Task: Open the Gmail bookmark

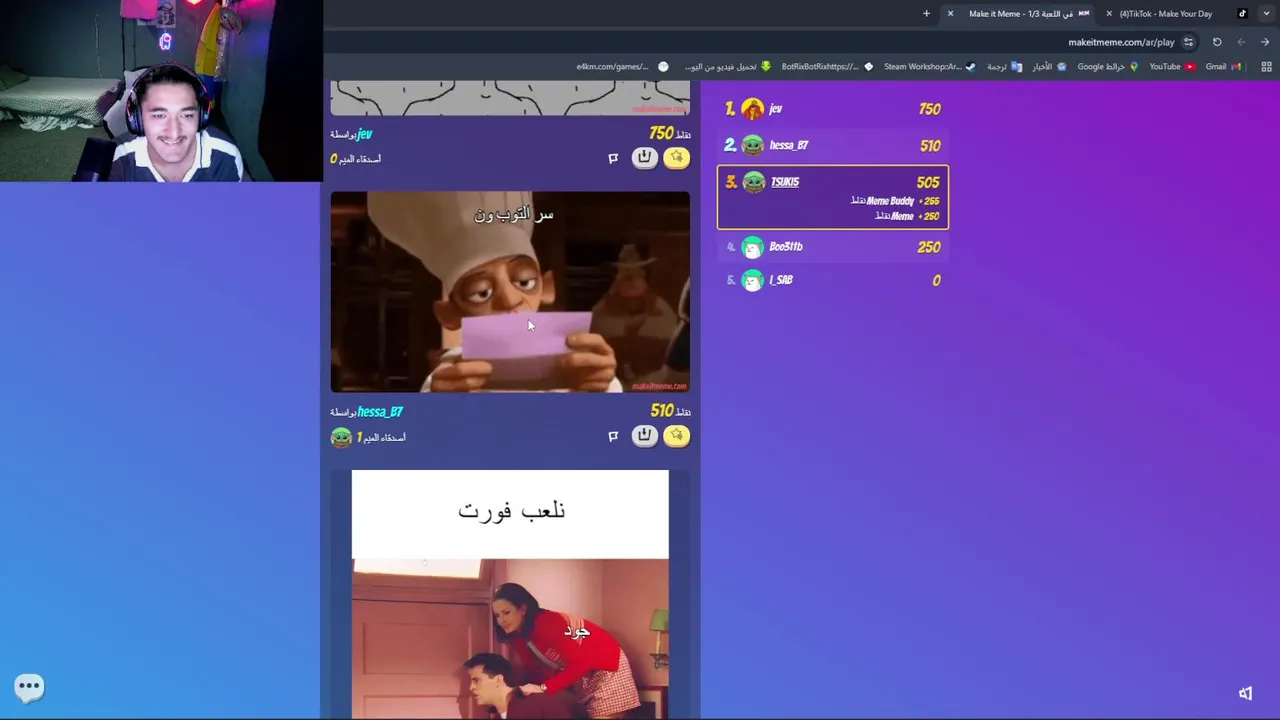Action: 1223,67
